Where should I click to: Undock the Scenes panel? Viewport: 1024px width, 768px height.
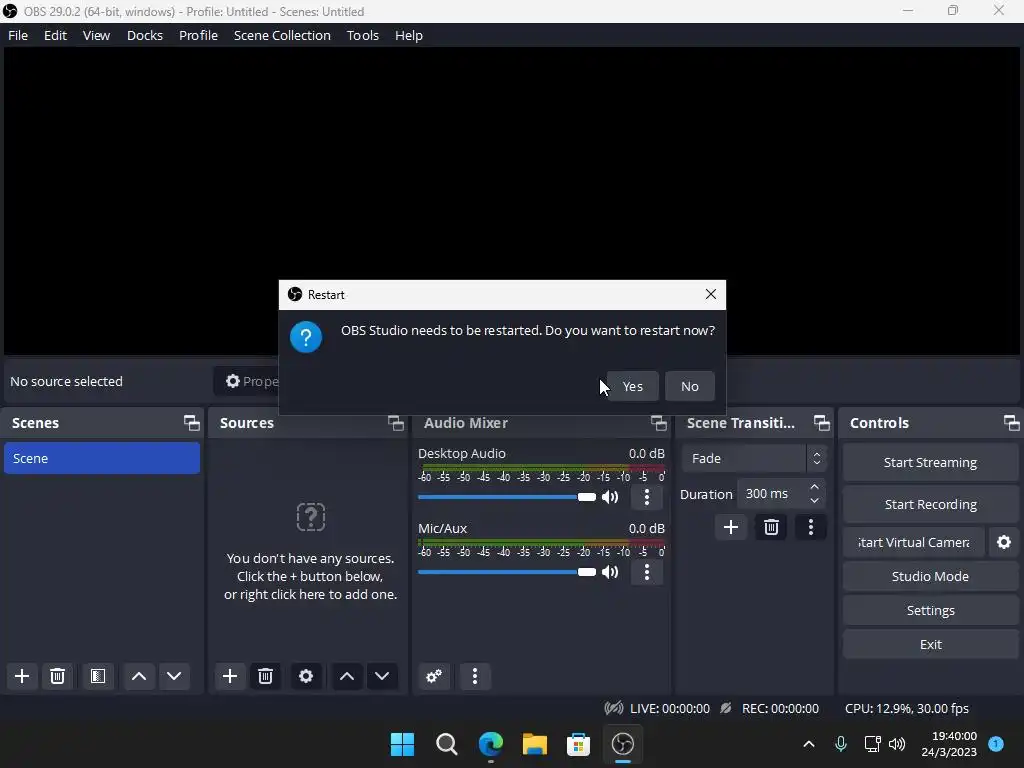pyautogui.click(x=191, y=423)
